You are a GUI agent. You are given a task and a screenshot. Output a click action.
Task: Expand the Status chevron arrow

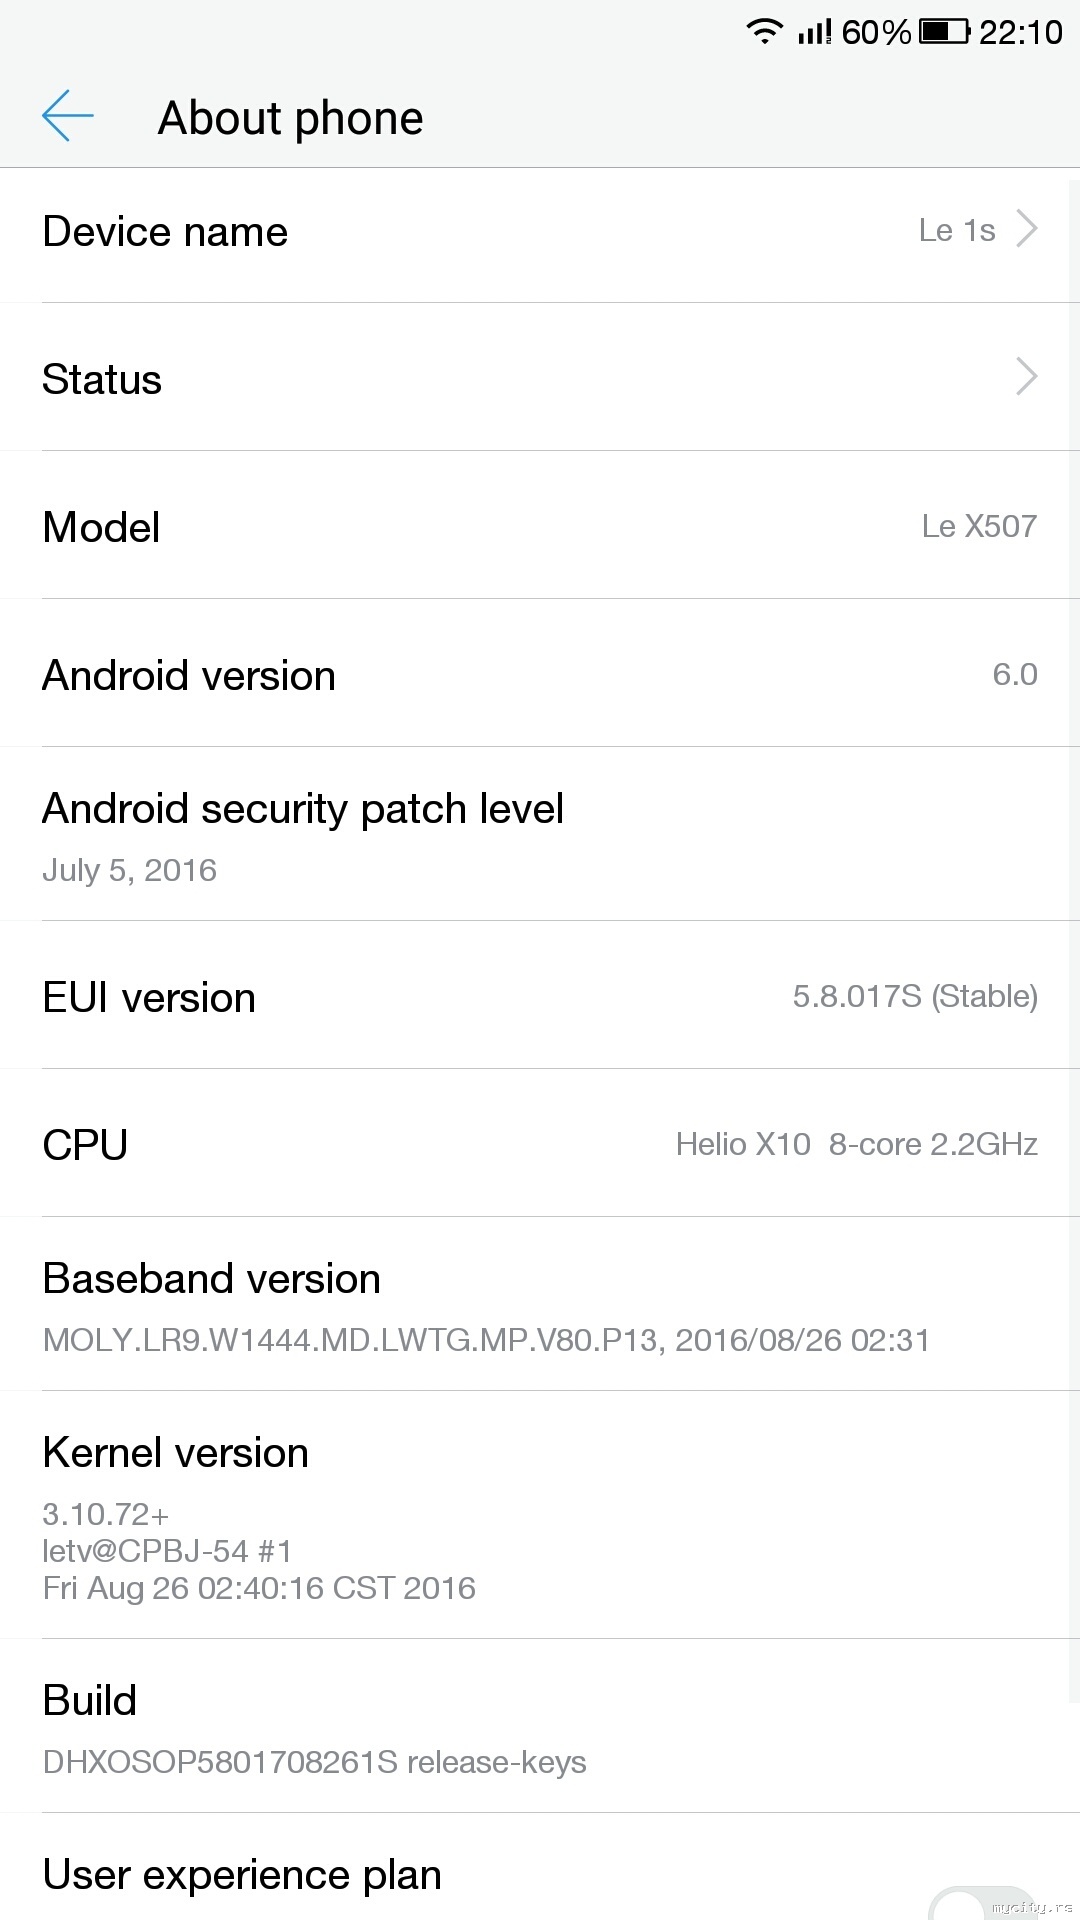(1026, 377)
